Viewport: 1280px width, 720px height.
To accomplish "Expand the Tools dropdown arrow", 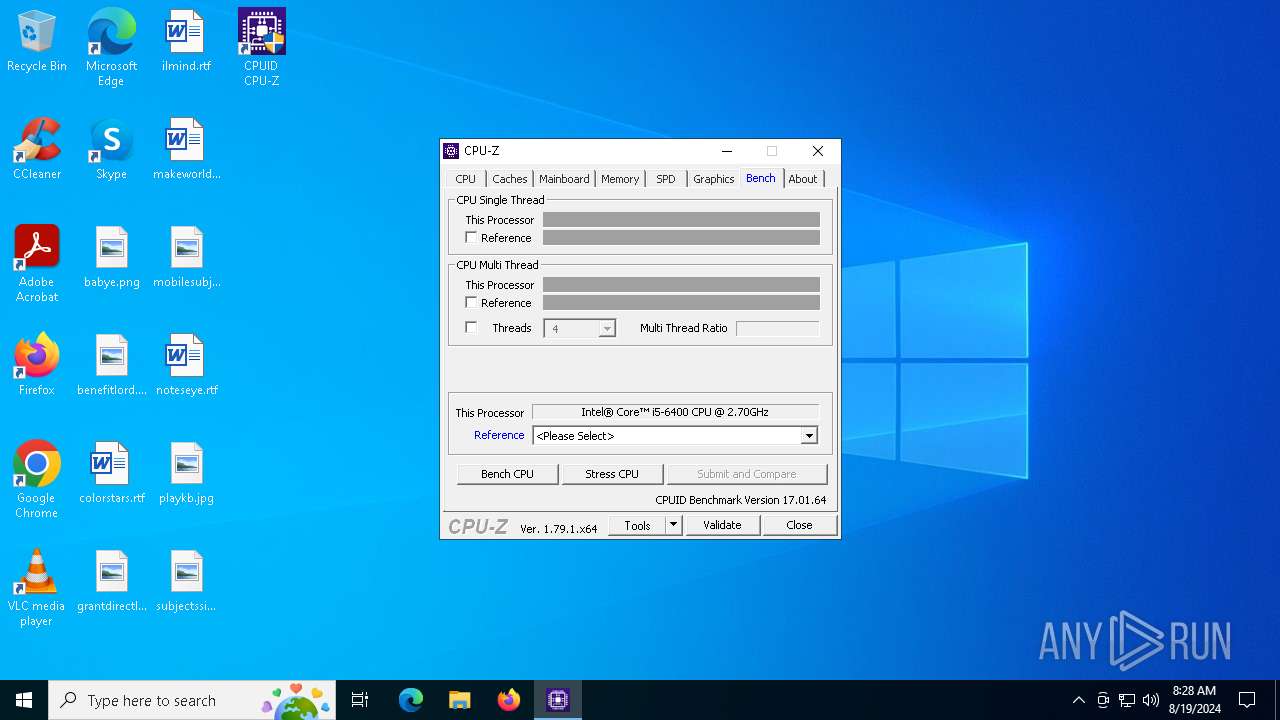I will 673,525.
